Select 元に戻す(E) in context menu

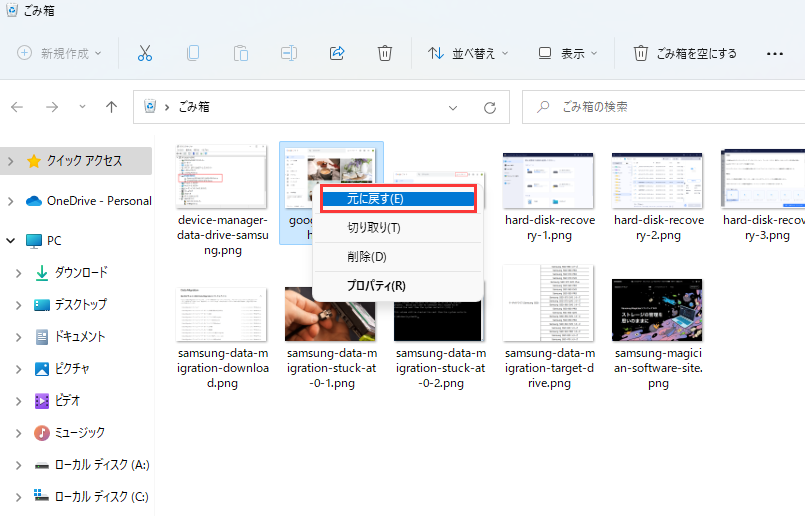[x=396, y=199]
